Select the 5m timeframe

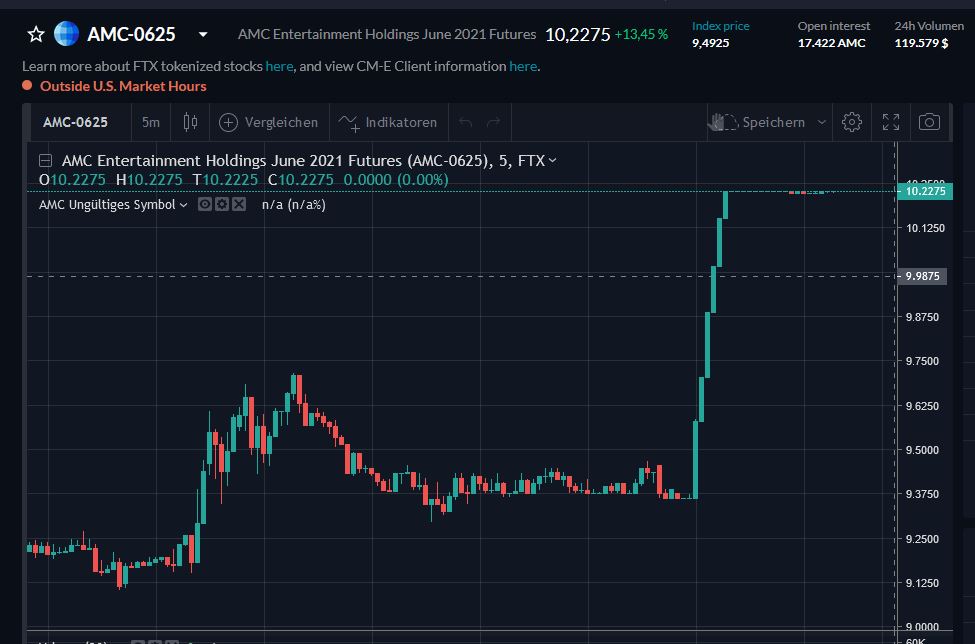pos(150,121)
